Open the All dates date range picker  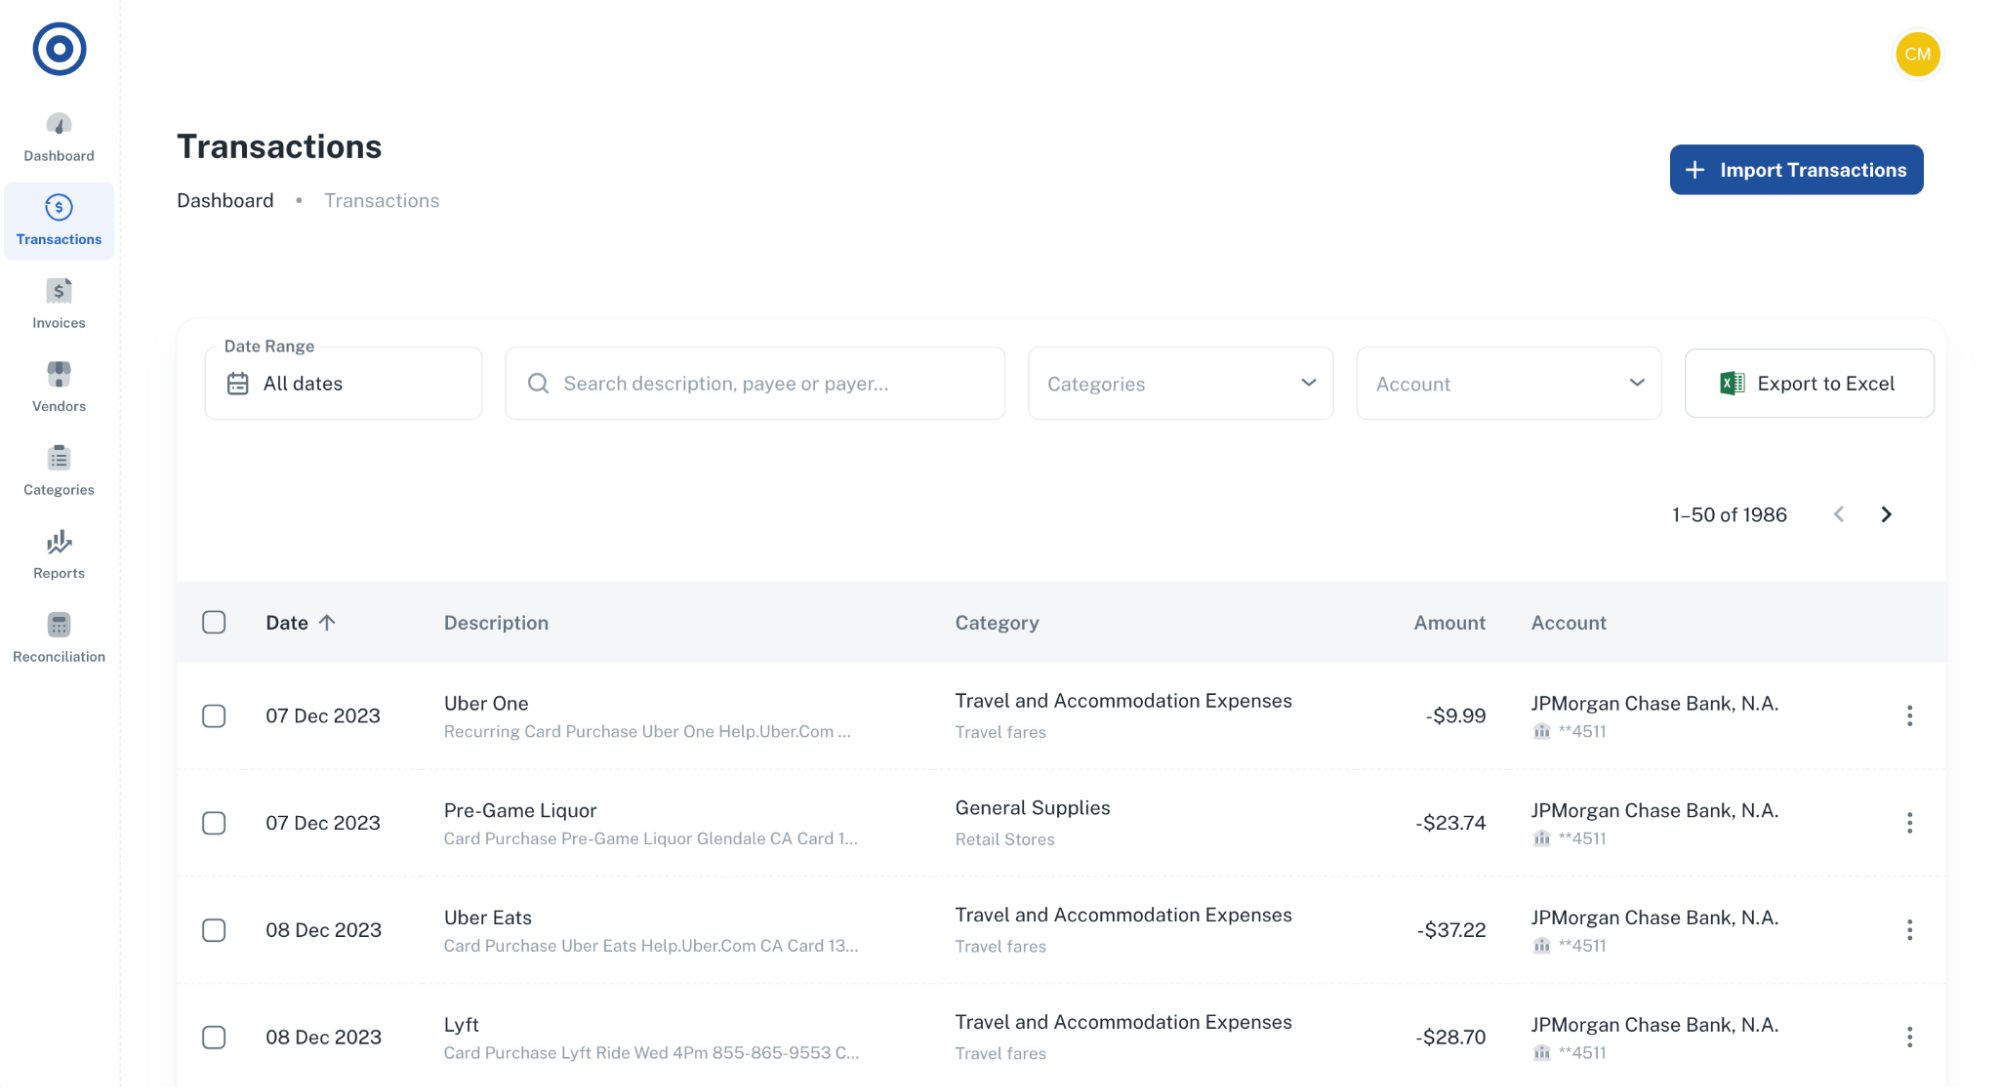(342, 383)
